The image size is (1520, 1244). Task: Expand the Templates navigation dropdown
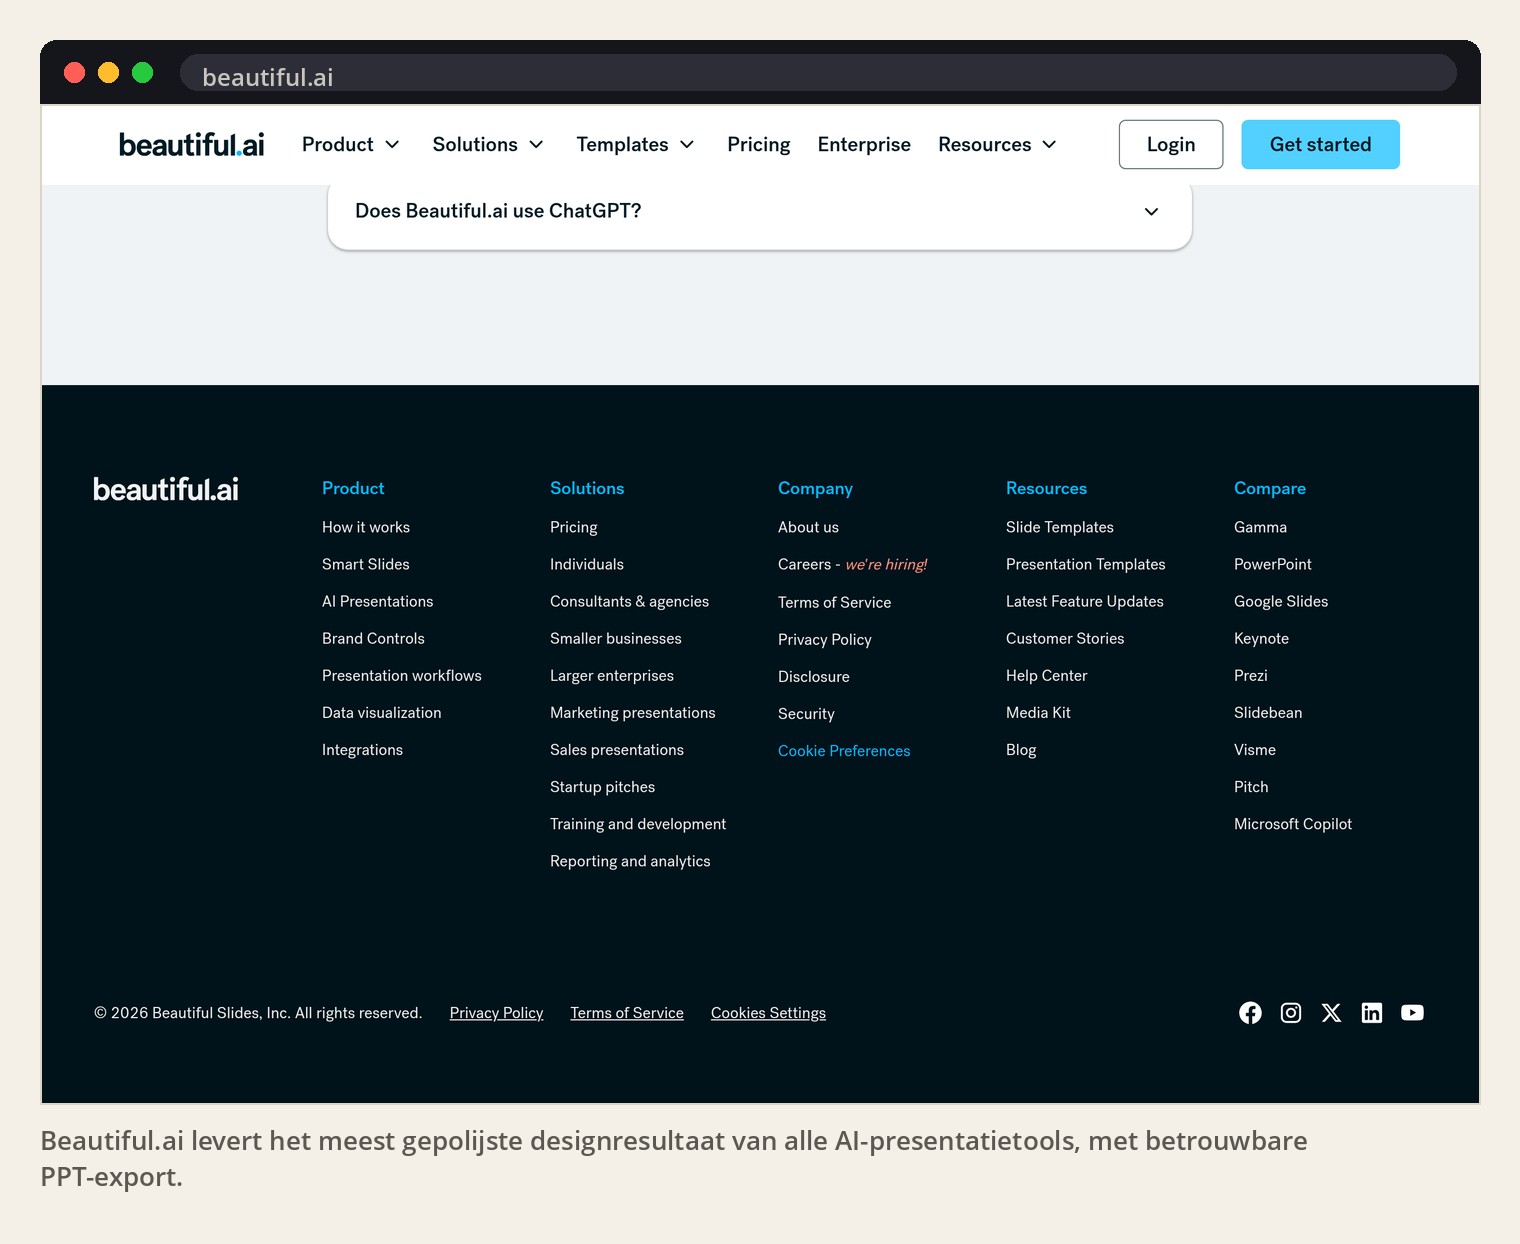pyautogui.click(x=635, y=145)
